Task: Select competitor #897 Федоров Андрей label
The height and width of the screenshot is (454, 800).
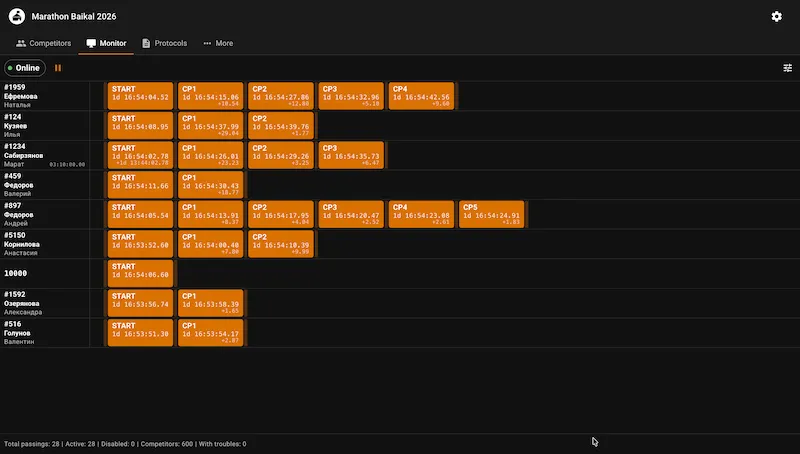Action: click(x=45, y=214)
